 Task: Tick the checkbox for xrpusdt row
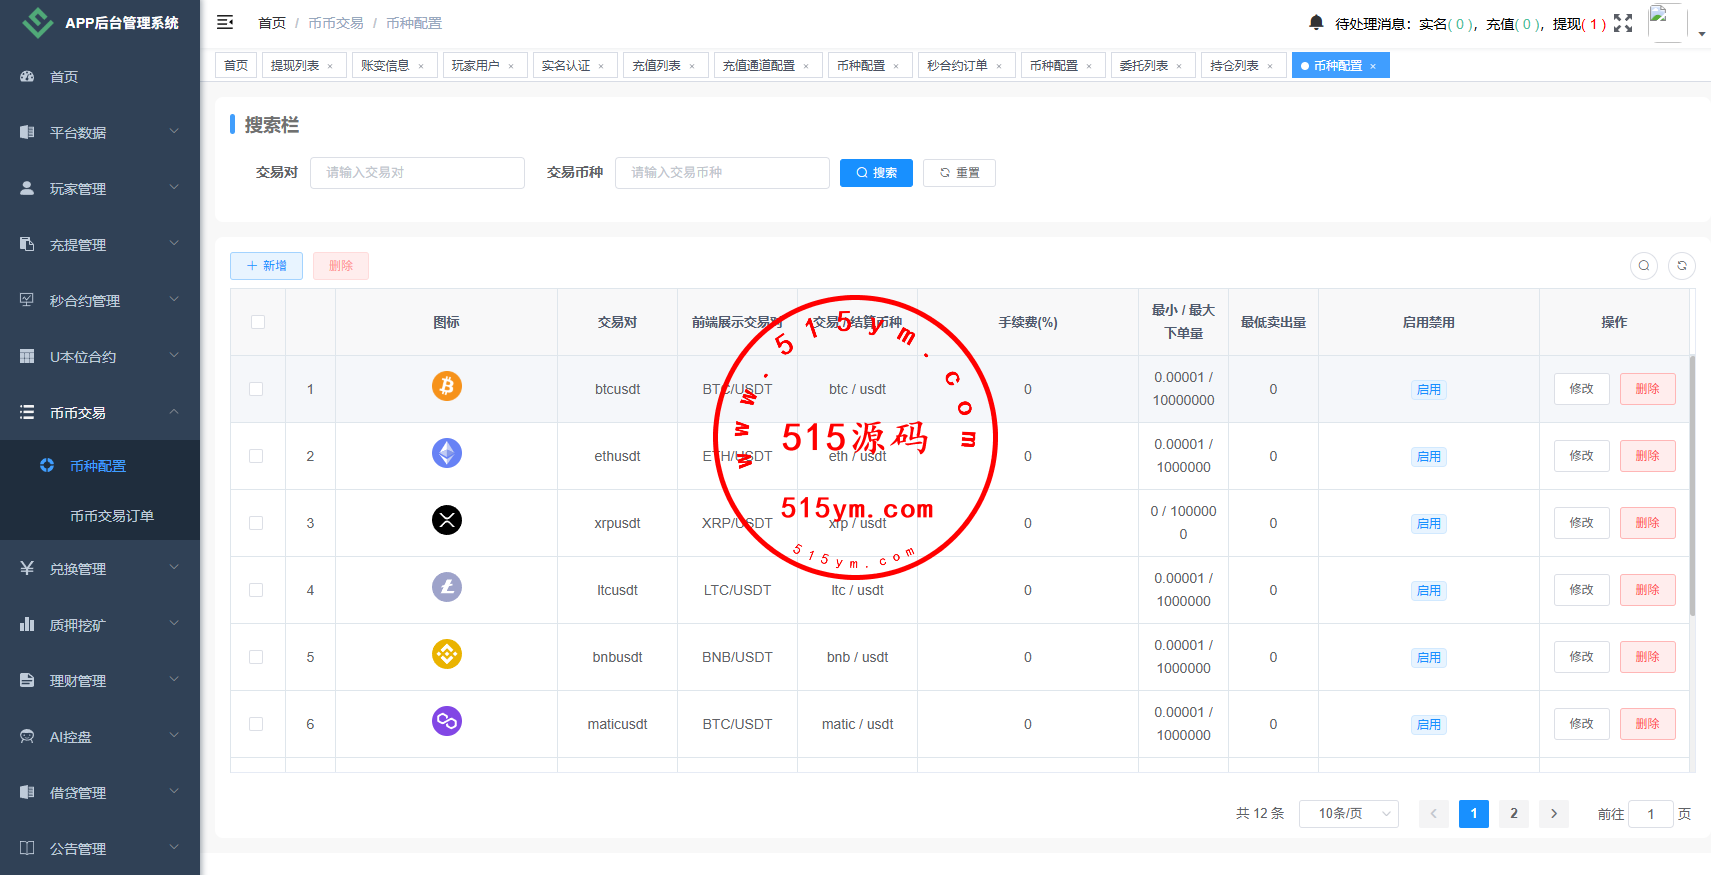256,523
